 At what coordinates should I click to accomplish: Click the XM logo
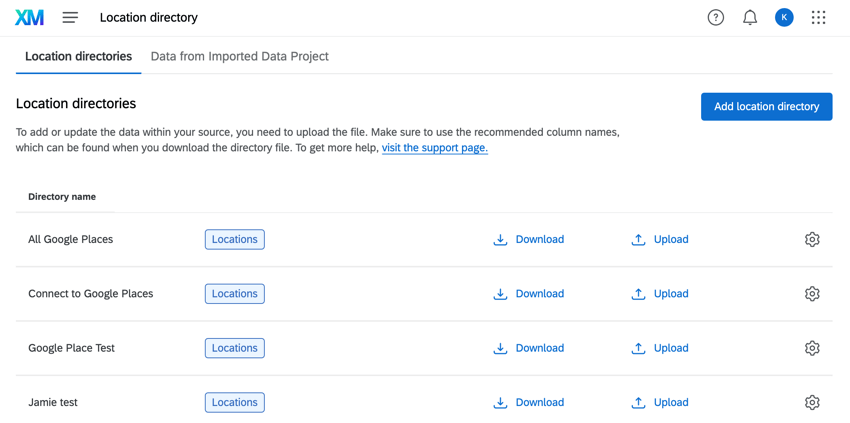pyautogui.click(x=29, y=18)
